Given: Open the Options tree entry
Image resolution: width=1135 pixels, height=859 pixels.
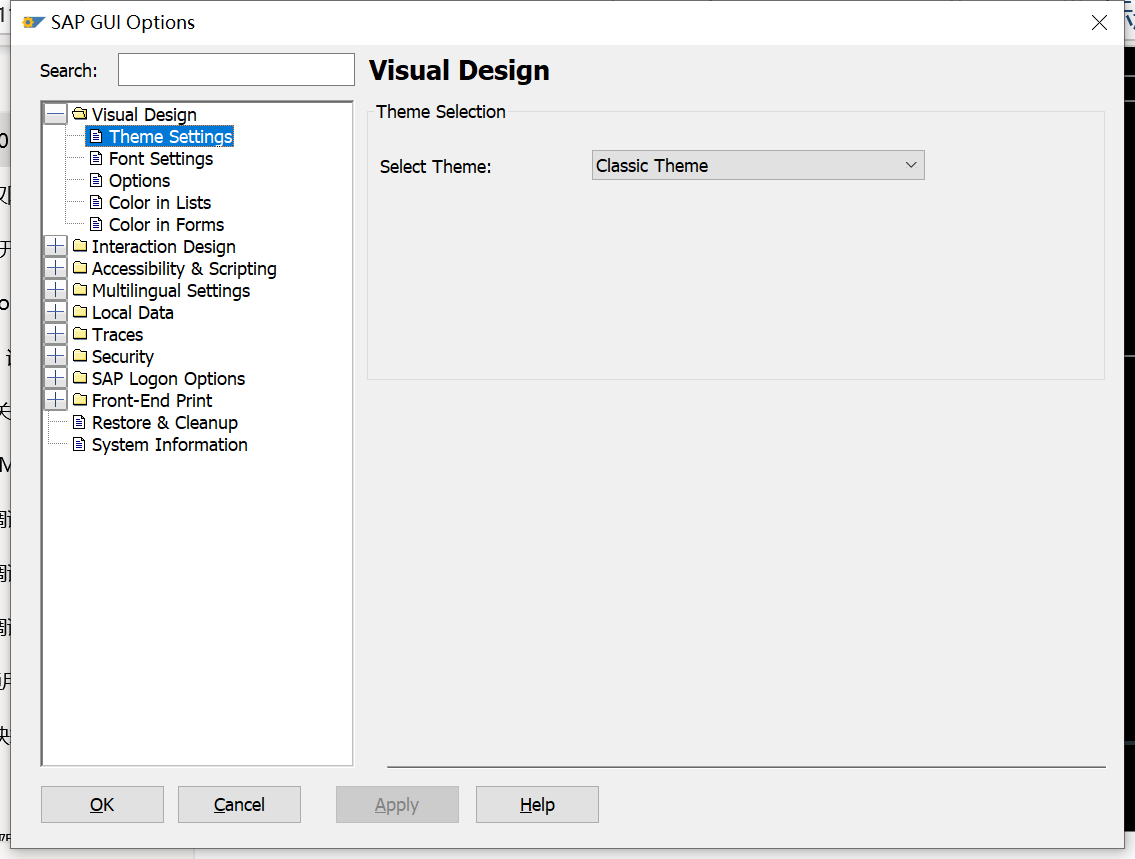Looking at the screenshot, I should [140, 180].
